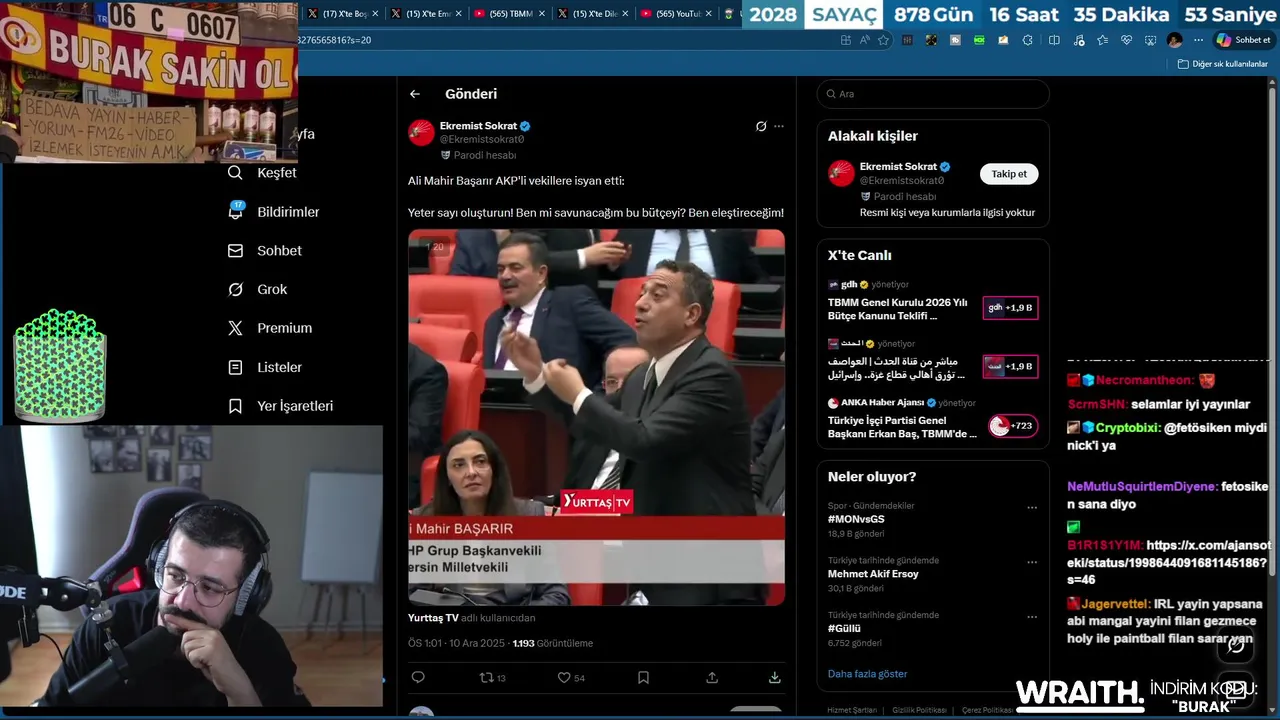Image resolution: width=1280 pixels, height=720 pixels.
Task: Open browser settings three-dot menu
Action: [1198, 40]
